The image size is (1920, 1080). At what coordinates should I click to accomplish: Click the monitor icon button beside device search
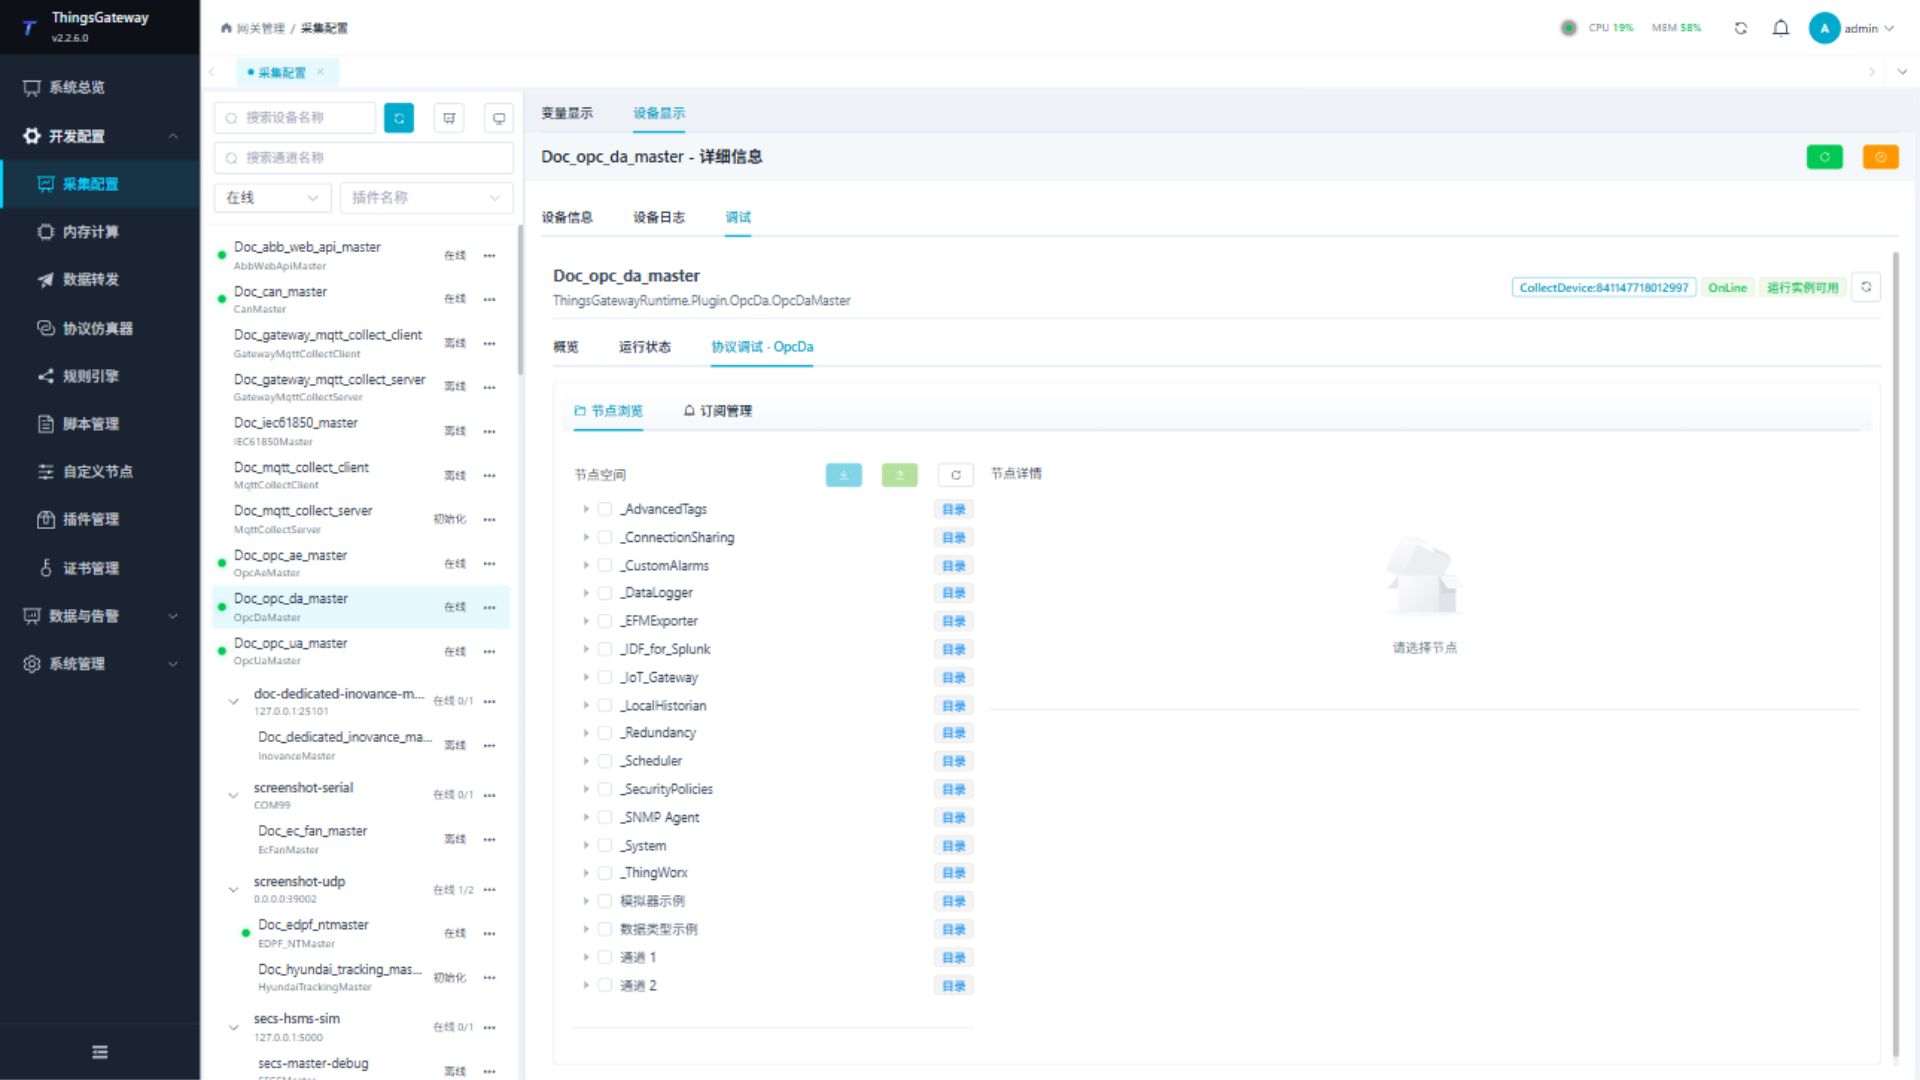click(498, 118)
